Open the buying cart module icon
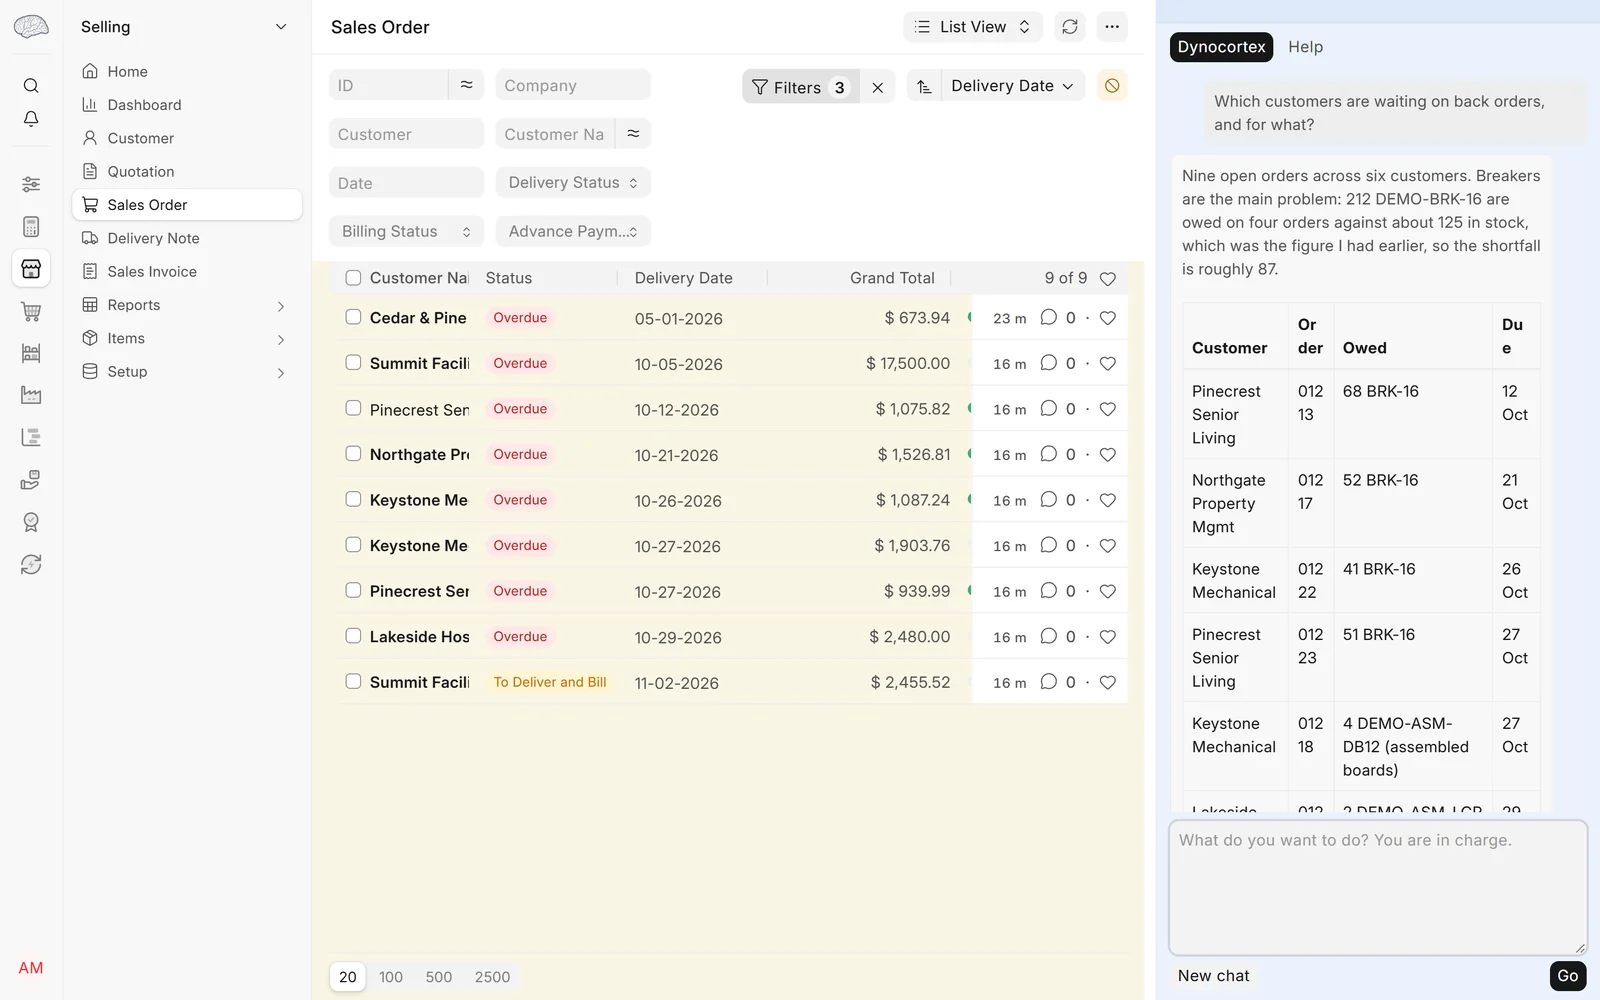Viewport: 1600px width, 1000px height. coord(31,311)
